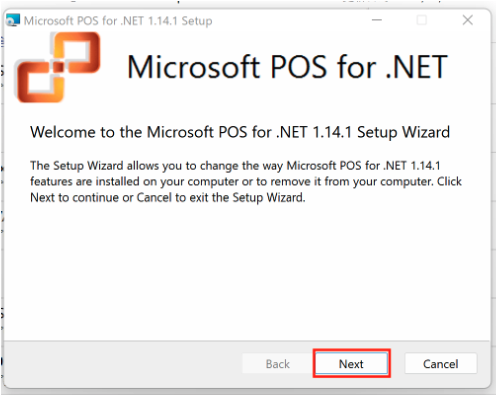Click the disabled maximize button in title bar

click(422, 20)
